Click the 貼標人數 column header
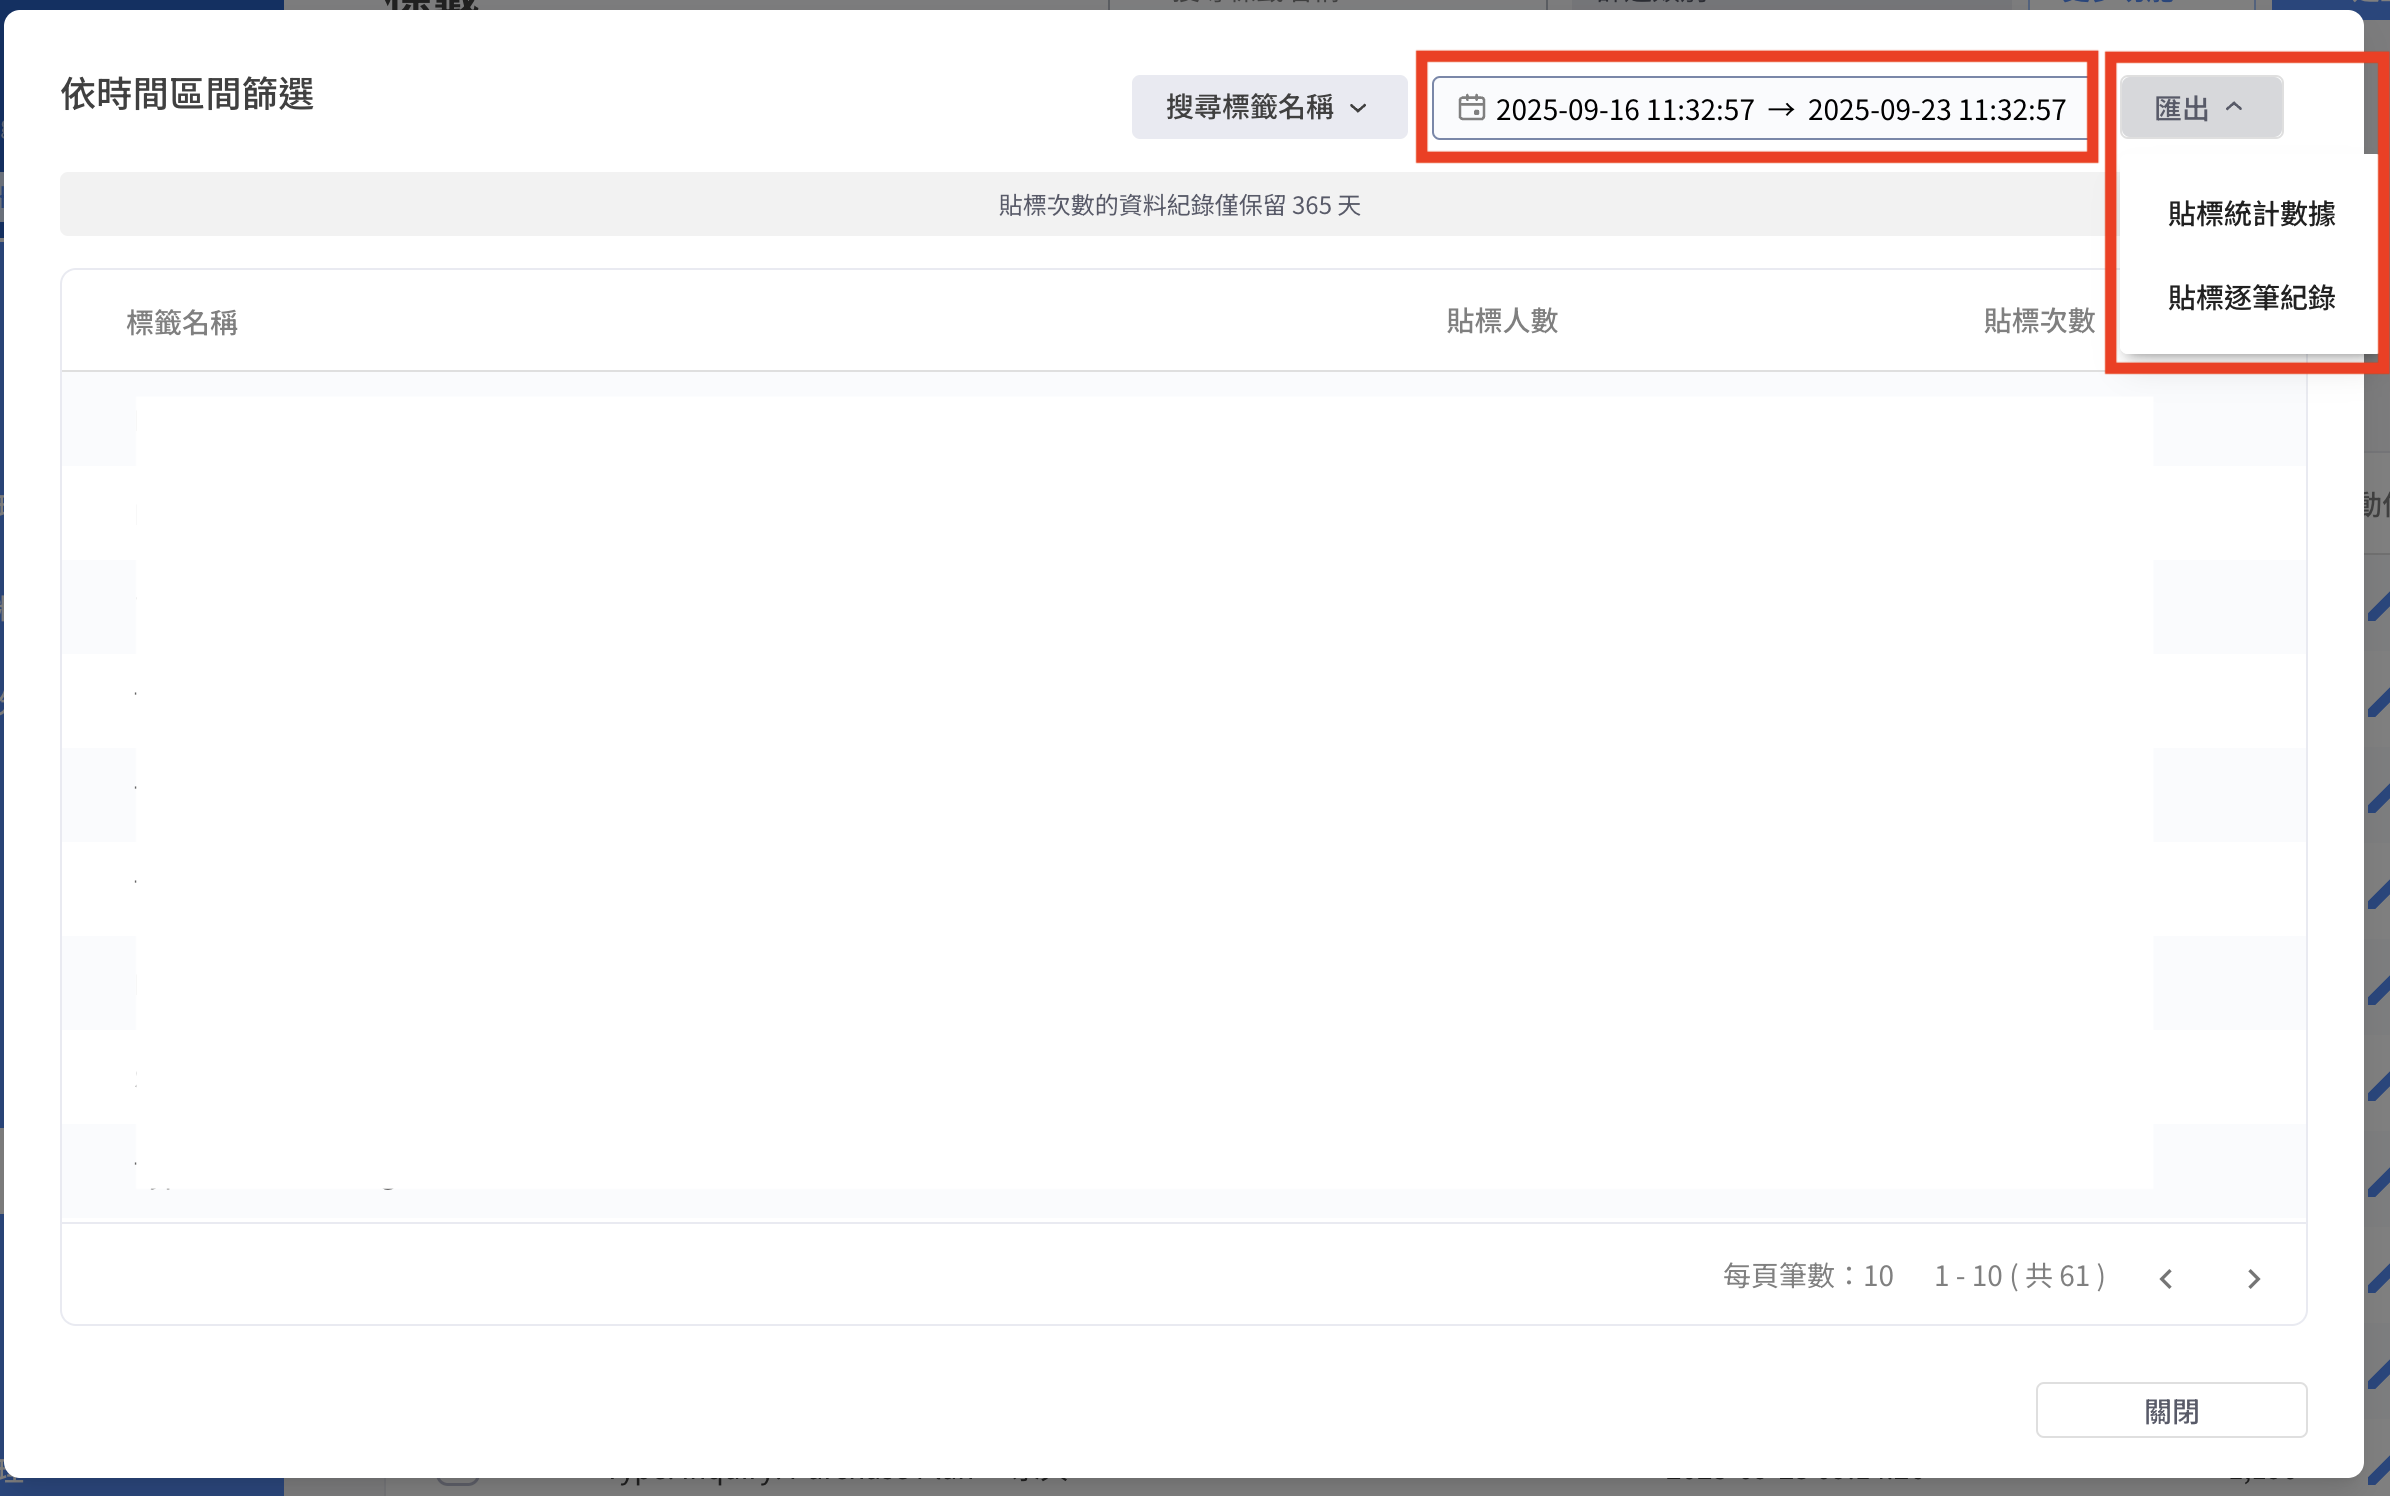The height and width of the screenshot is (1496, 2390). 1502,321
